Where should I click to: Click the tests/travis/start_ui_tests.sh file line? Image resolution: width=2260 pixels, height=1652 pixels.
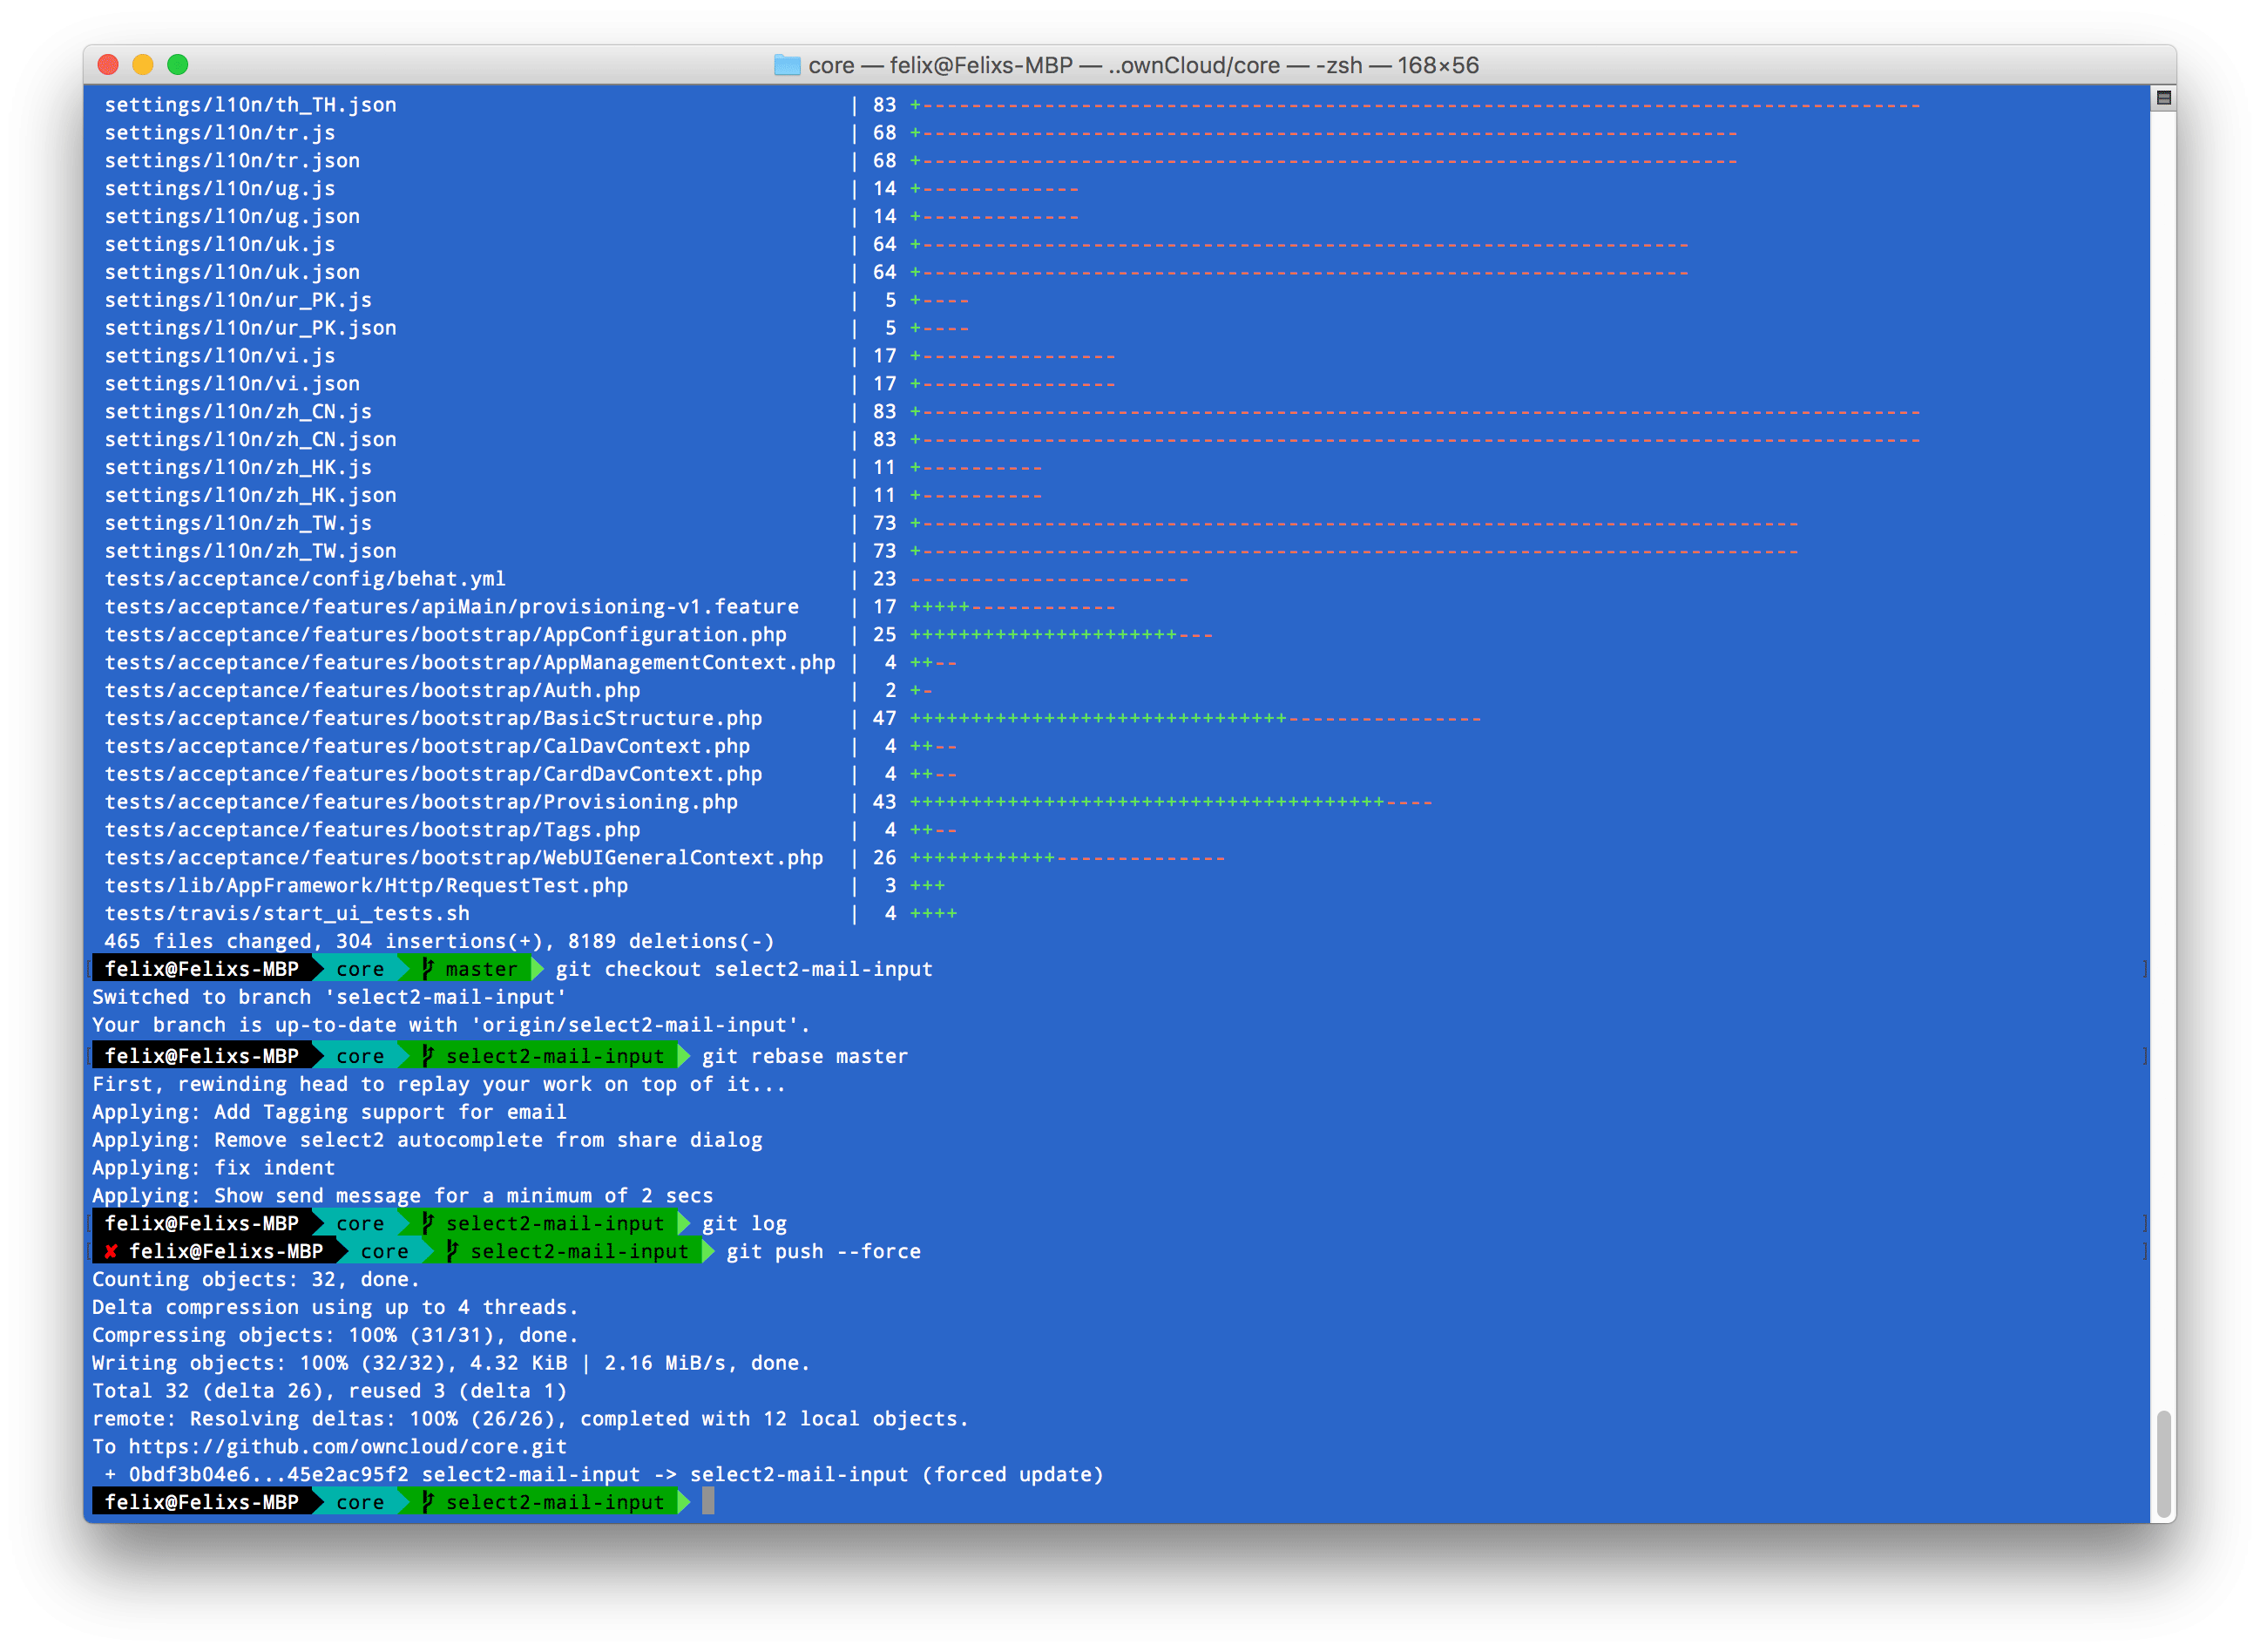pyautogui.click(x=287, y=913)
